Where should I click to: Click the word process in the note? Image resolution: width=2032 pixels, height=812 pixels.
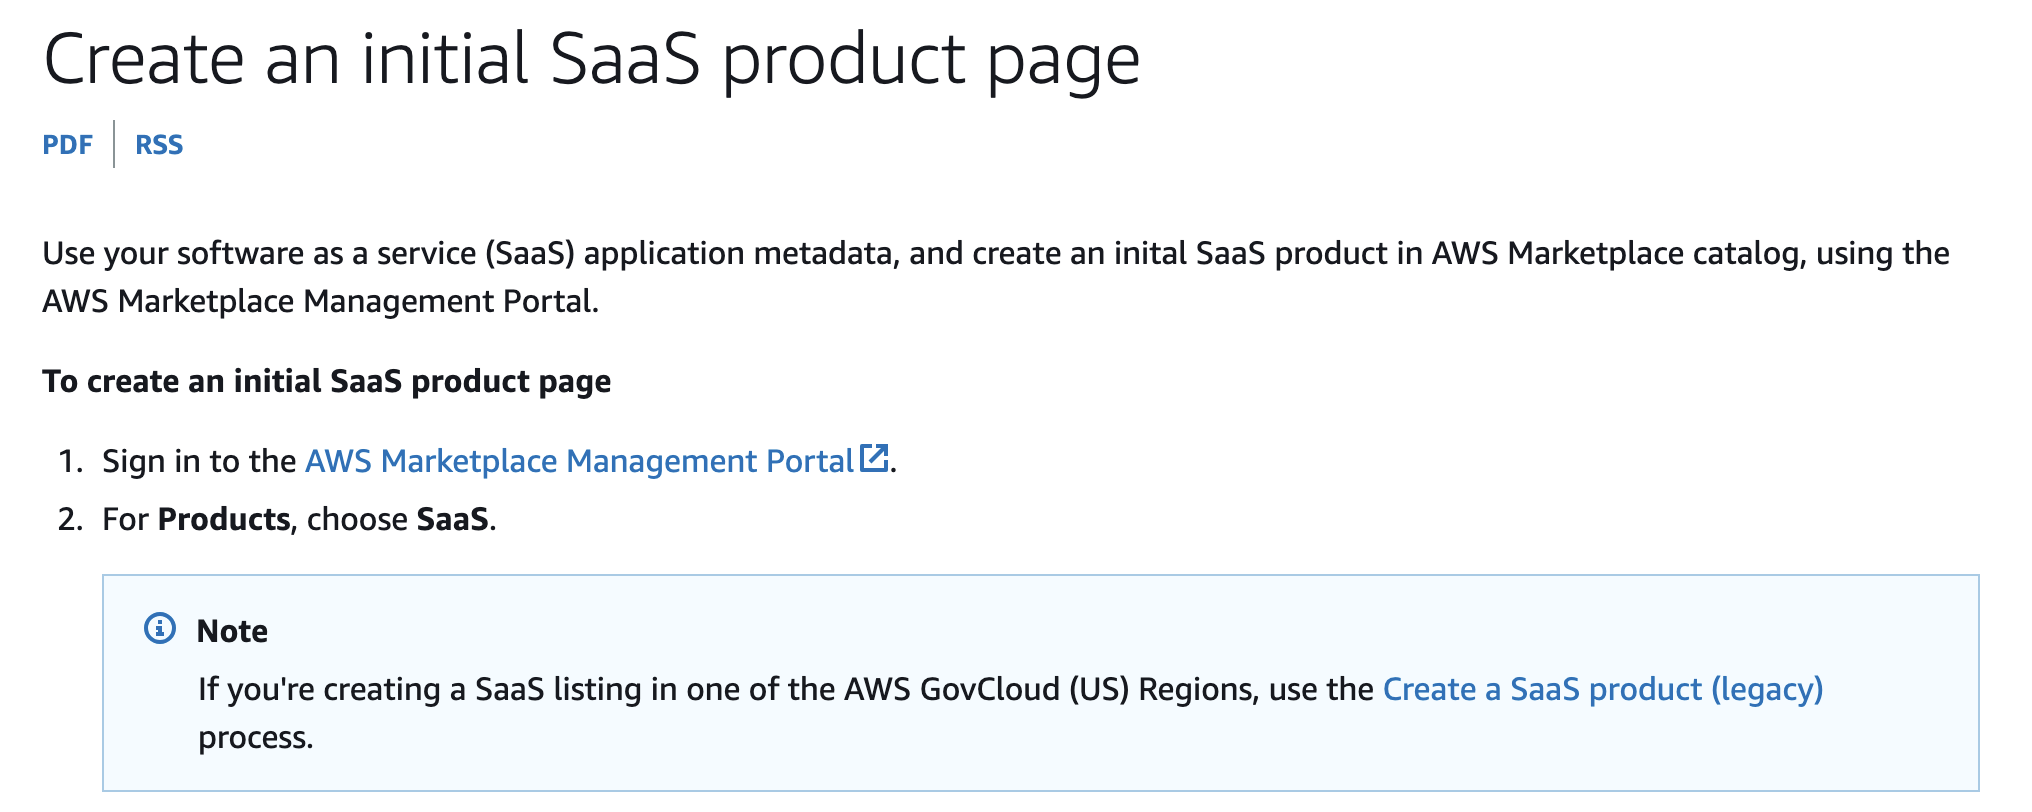(x=254, y=738)
